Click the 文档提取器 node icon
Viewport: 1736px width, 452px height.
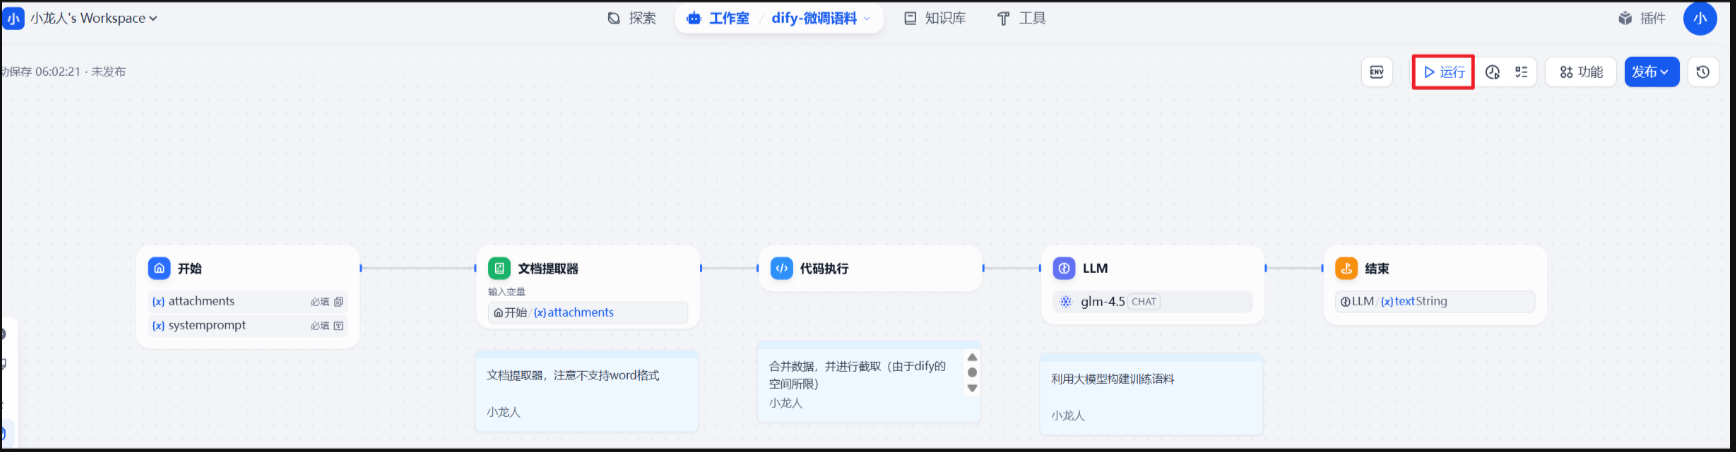point(499,268)
